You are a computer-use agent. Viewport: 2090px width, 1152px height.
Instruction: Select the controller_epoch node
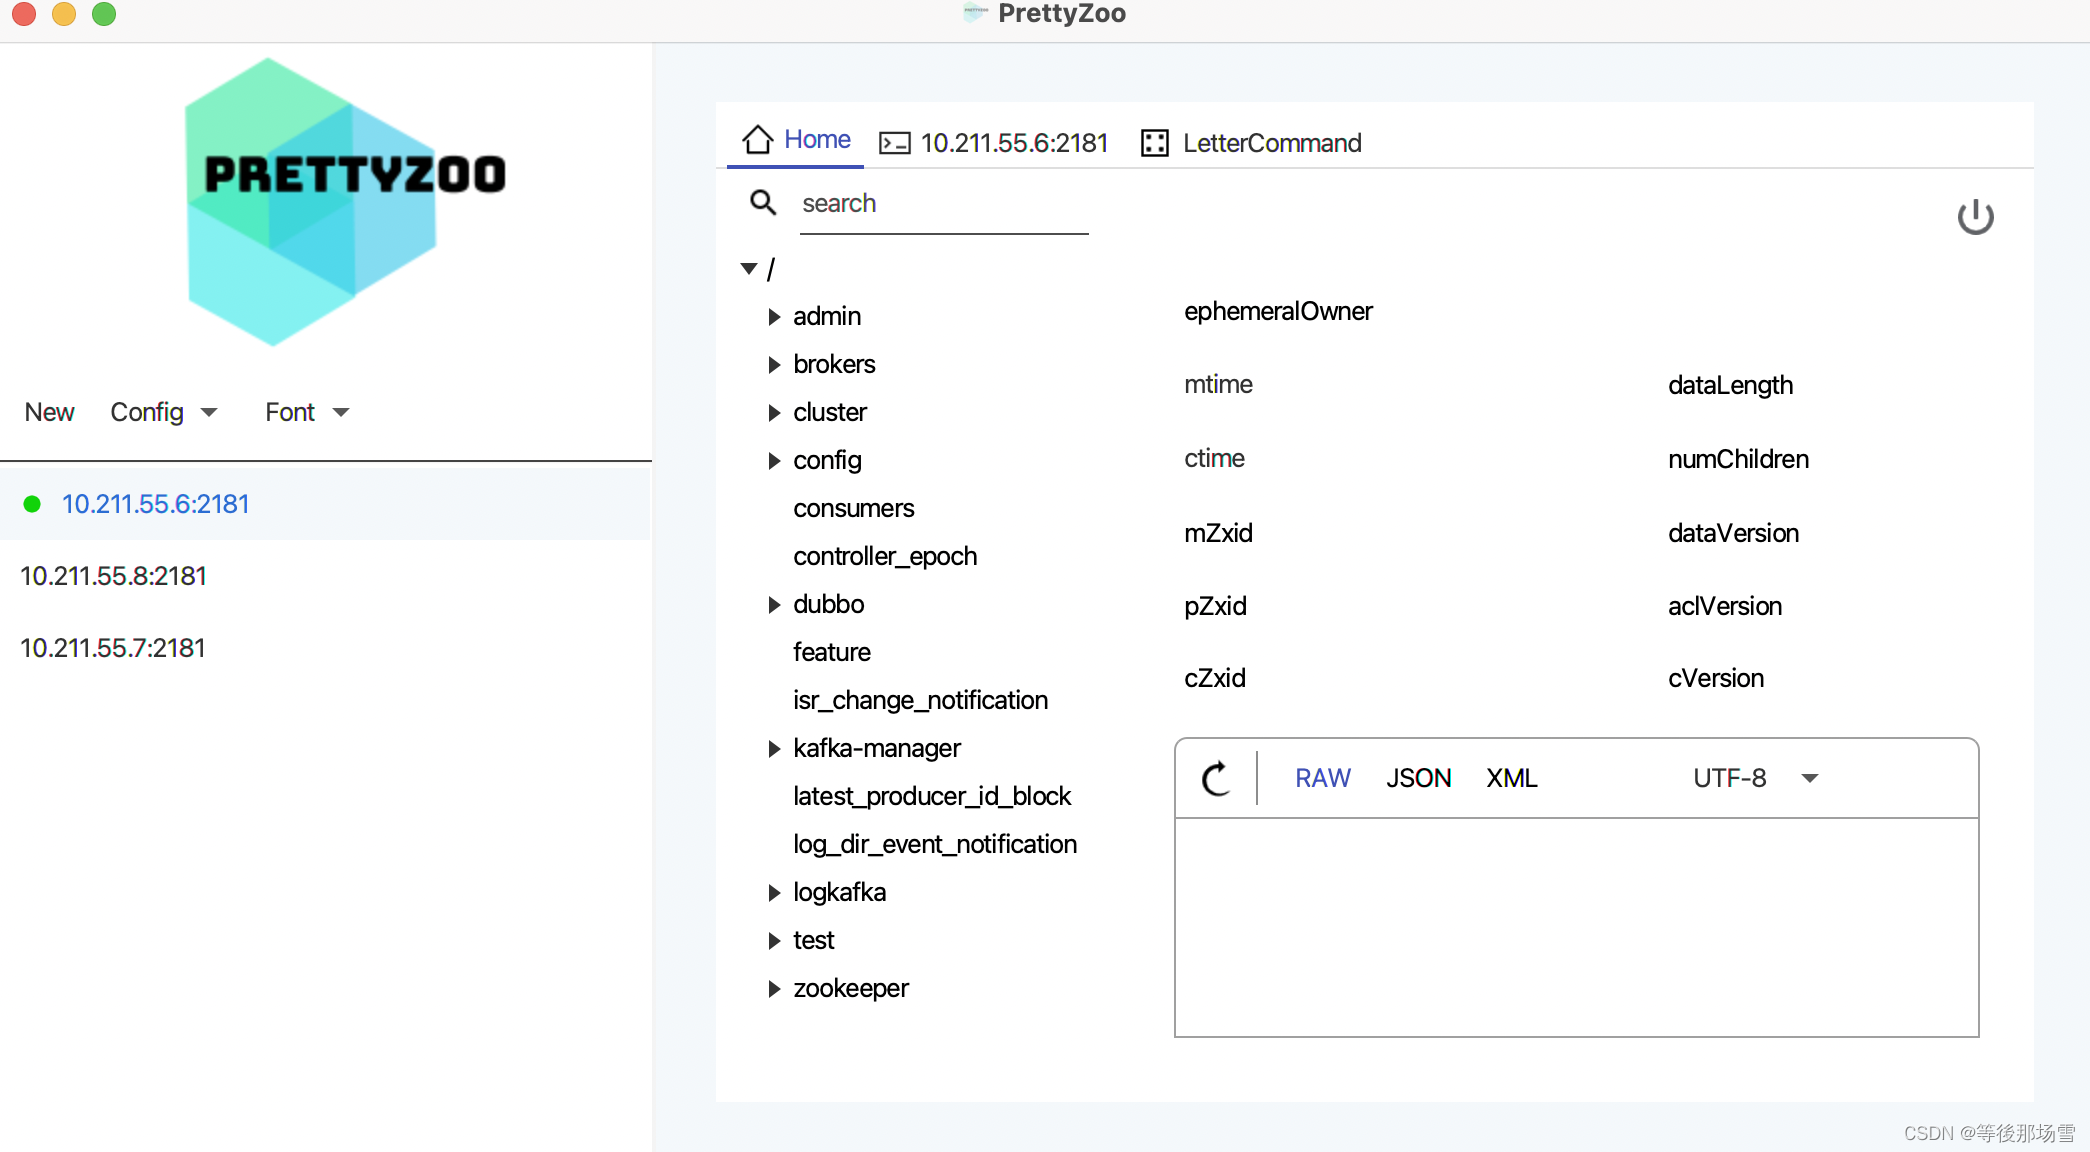[x=885, y=557]
